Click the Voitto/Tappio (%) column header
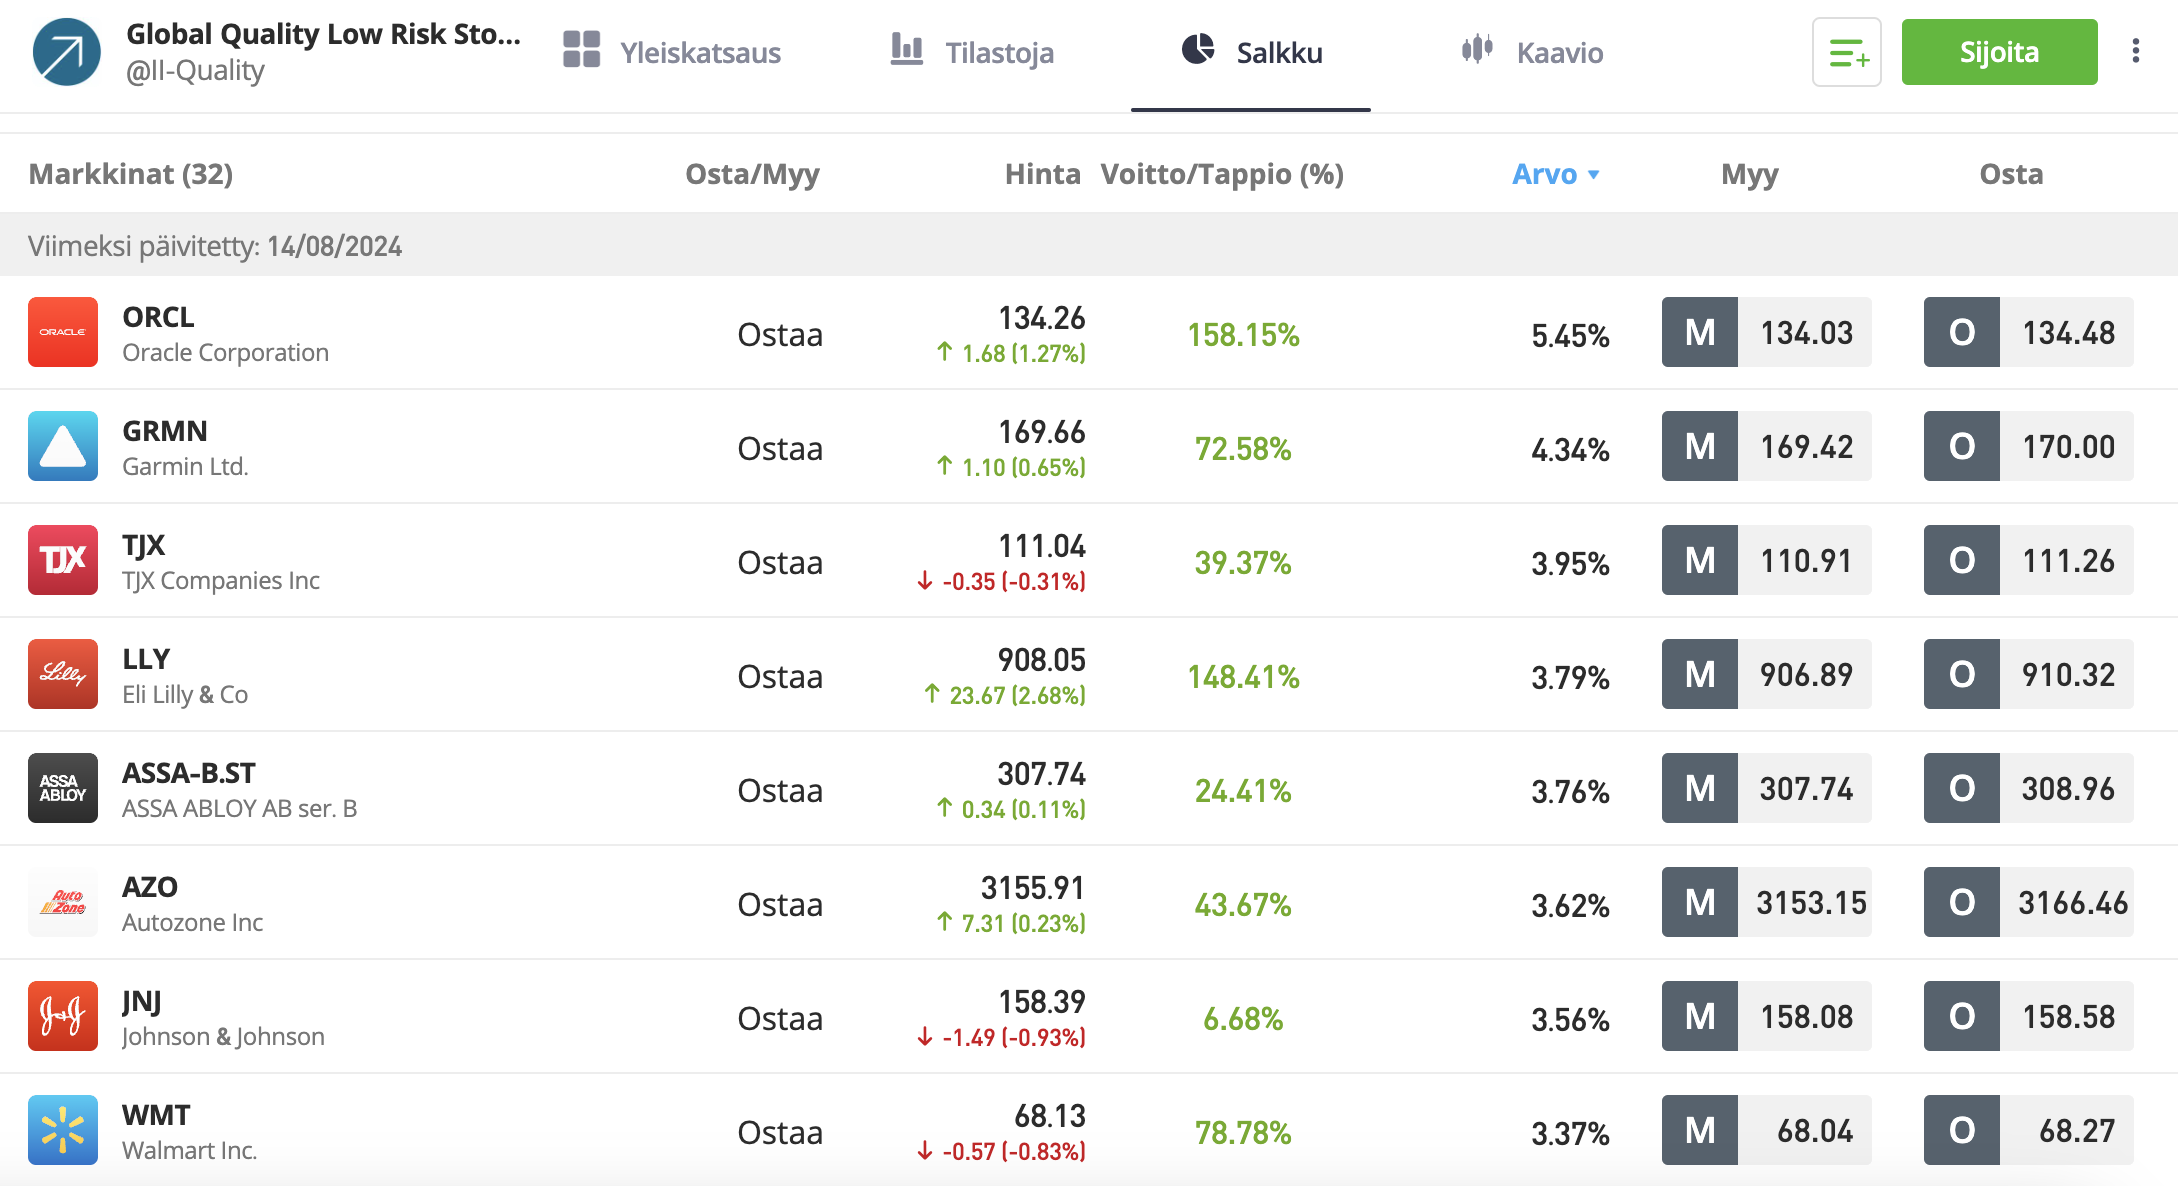Viewport: 2178px width, 1186px height. (1222, 174)
